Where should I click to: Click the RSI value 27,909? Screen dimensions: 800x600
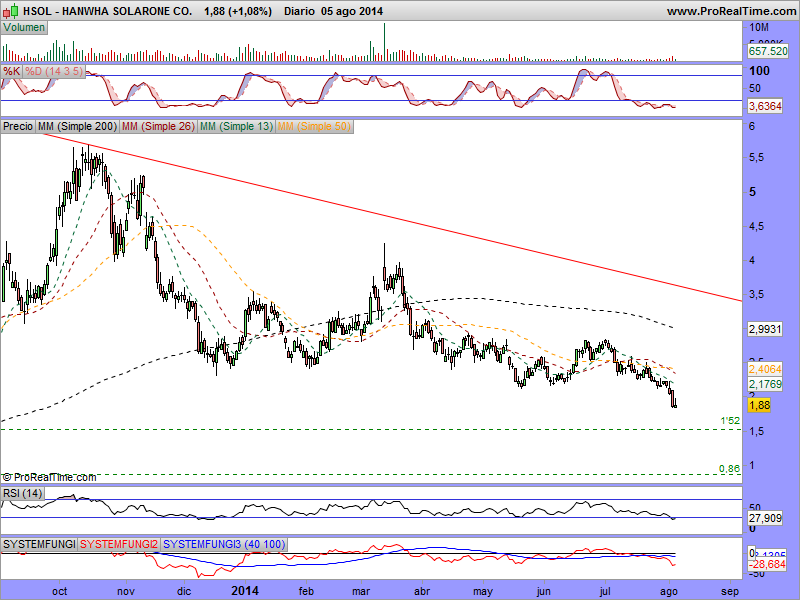(765, 518)
